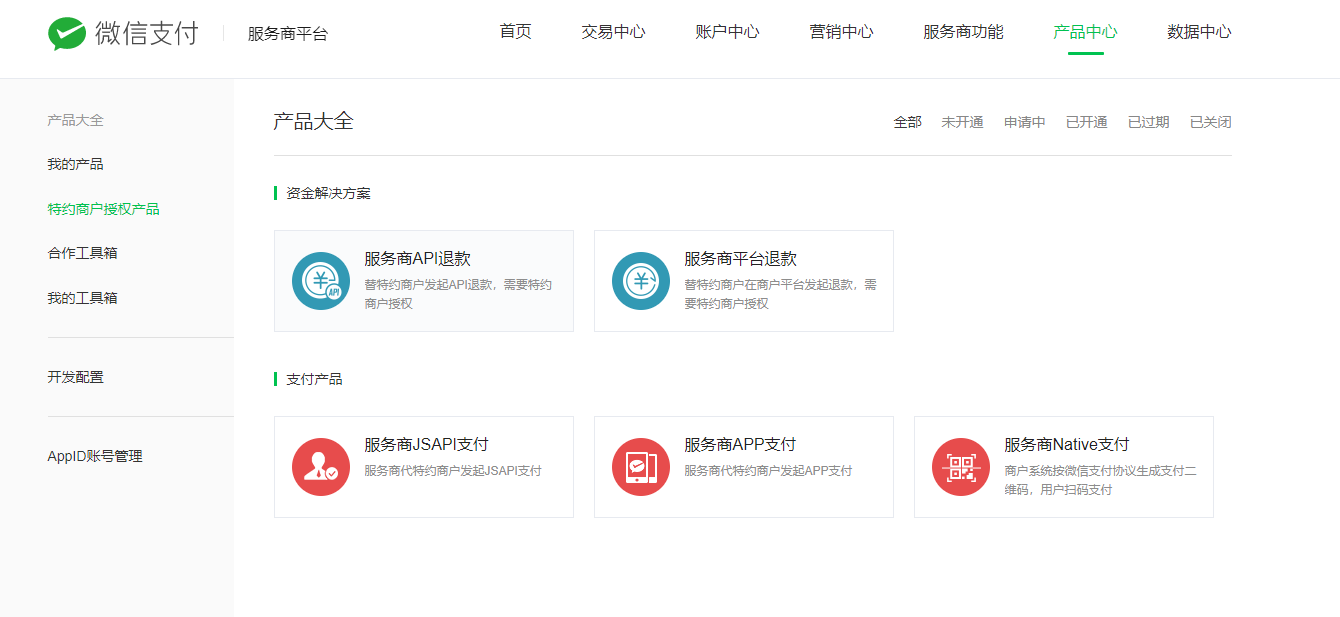Open 我的工具箱 sidebar item

[x=82, y=298]
